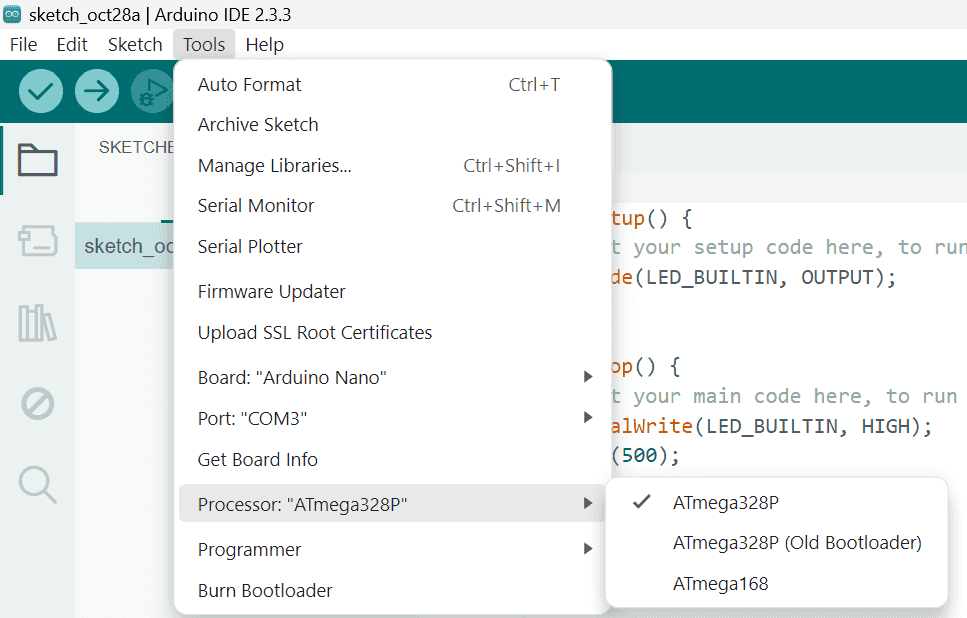Click the Upload arrow toolbar button
Screen dimensions: 967x618
[96, 92]
